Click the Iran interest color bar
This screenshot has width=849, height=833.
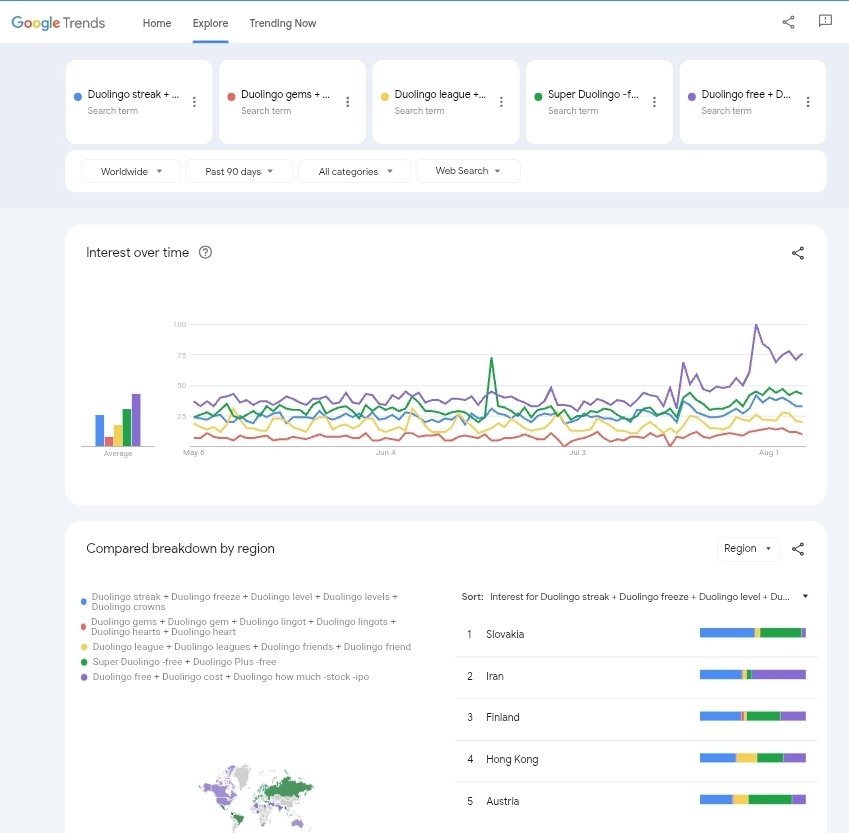click(753, 674)
